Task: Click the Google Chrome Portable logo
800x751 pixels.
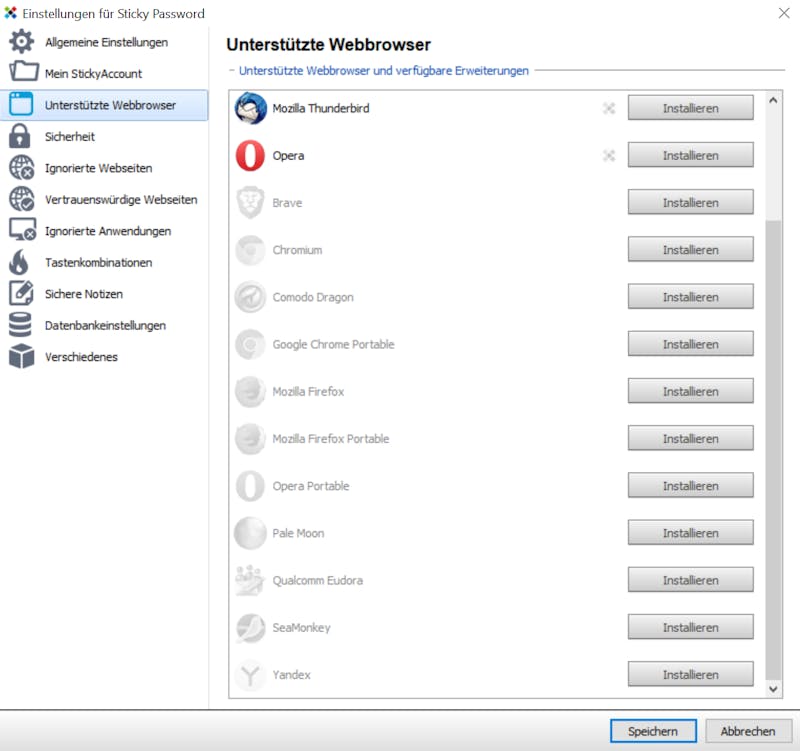Action: [x=250, y=344]
